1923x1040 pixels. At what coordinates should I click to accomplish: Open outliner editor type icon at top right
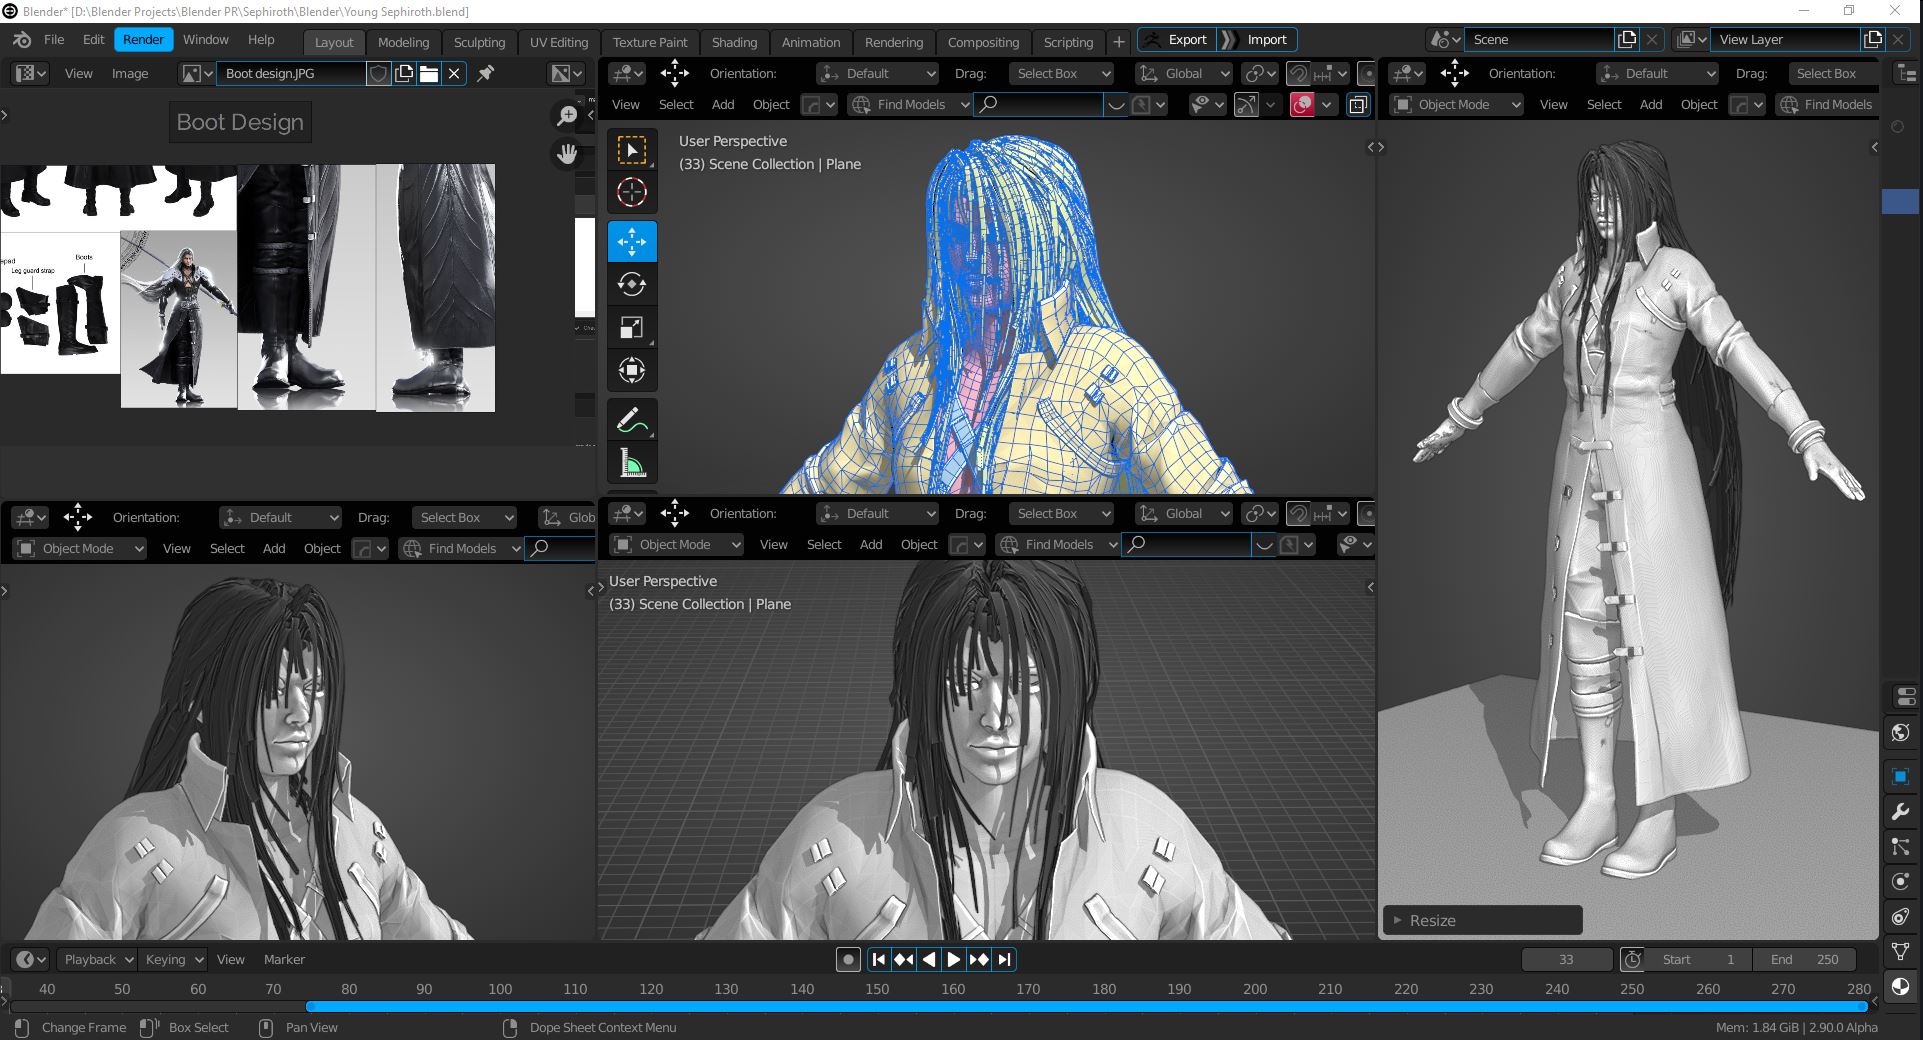click(x=1907, y=73)
